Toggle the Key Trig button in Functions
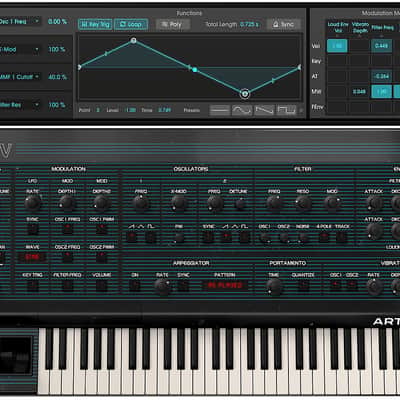 pos(95,24)
